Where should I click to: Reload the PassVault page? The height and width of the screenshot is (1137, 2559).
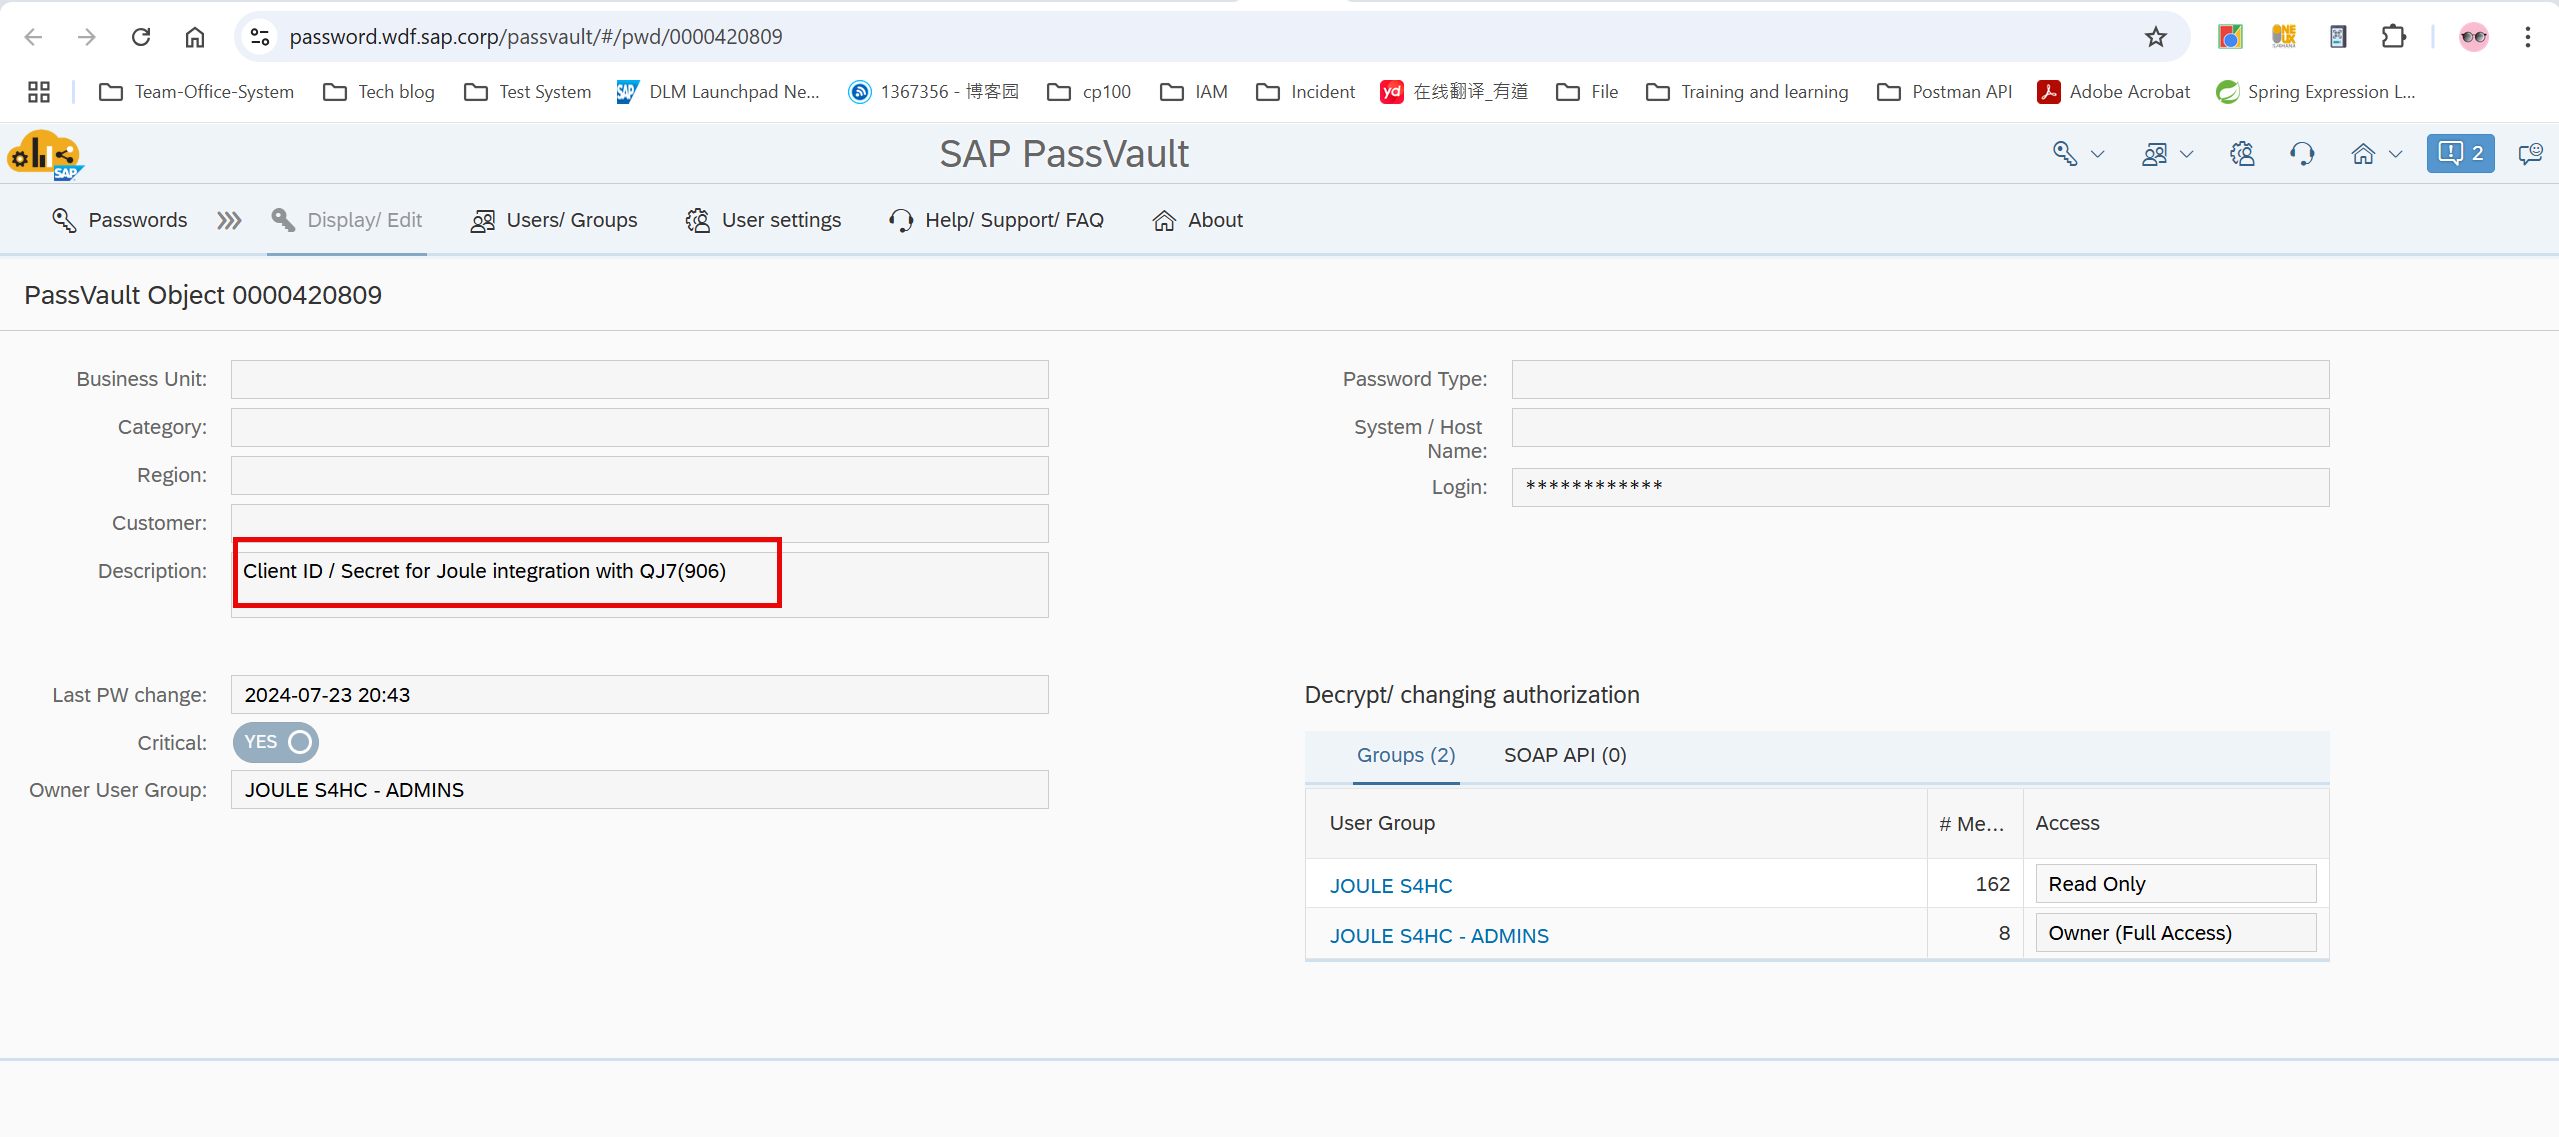141,37
